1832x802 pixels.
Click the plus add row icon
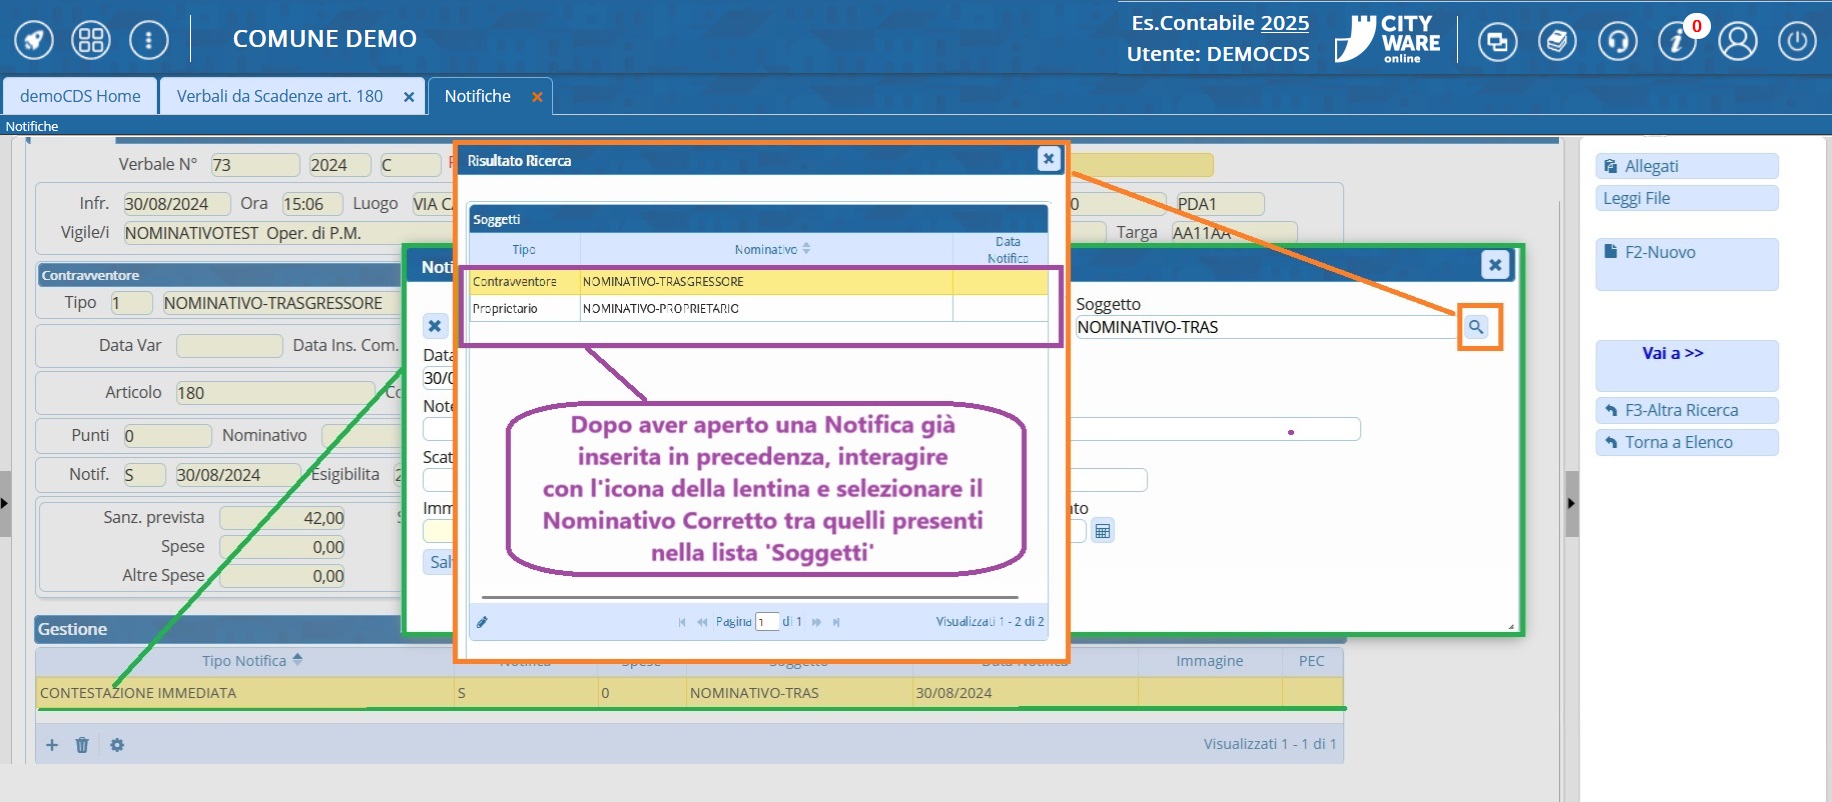(x=52, y=745)
